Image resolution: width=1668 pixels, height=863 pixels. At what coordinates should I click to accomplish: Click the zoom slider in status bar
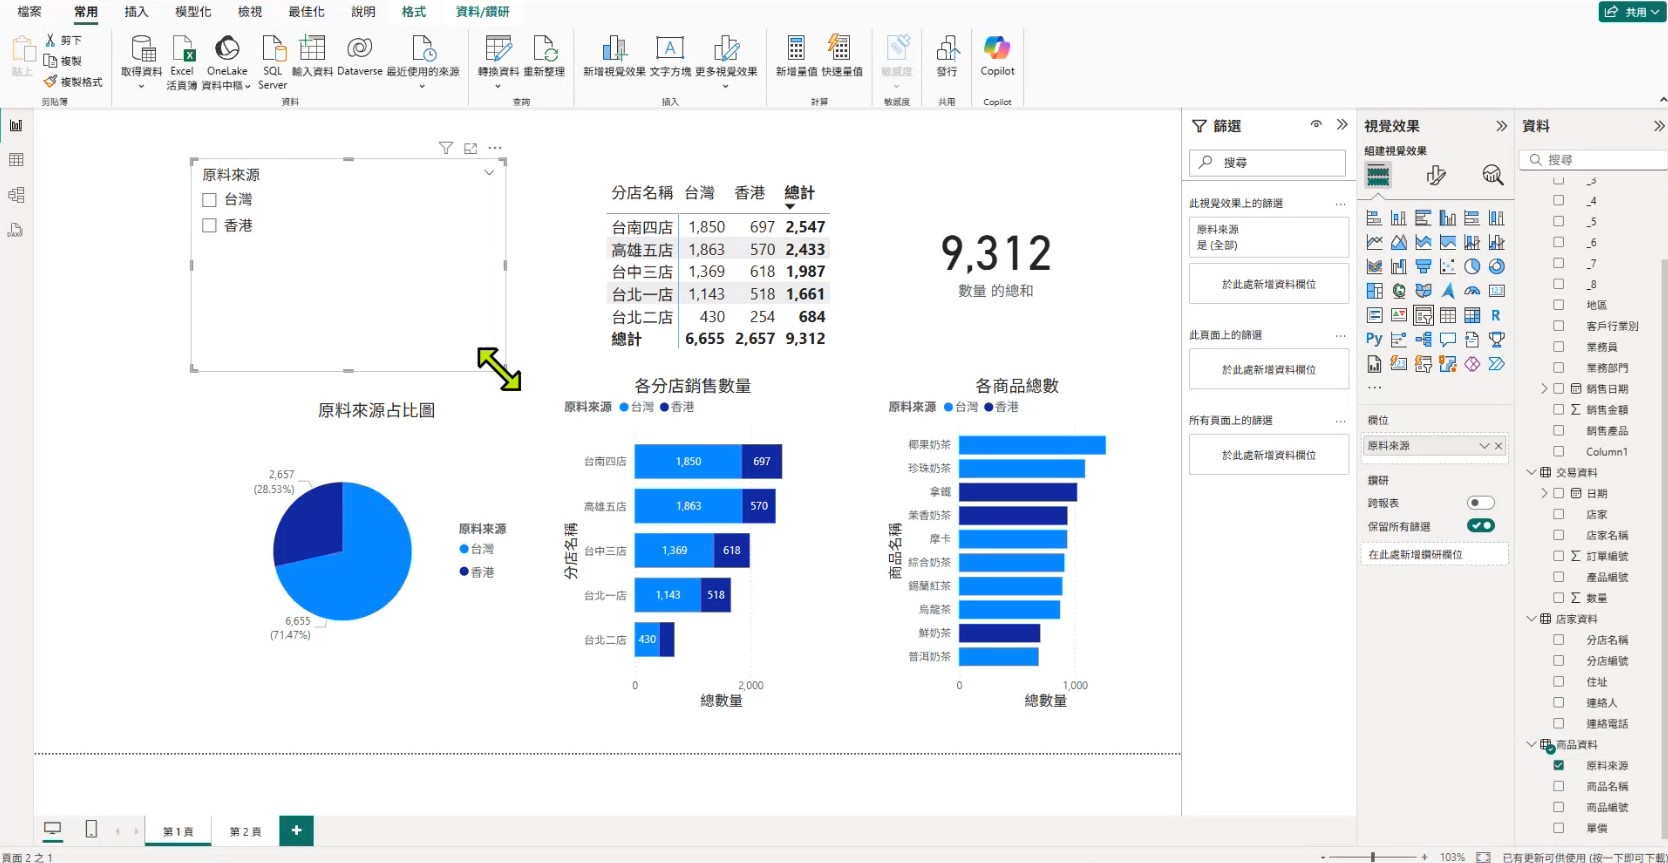(1373, 857)
